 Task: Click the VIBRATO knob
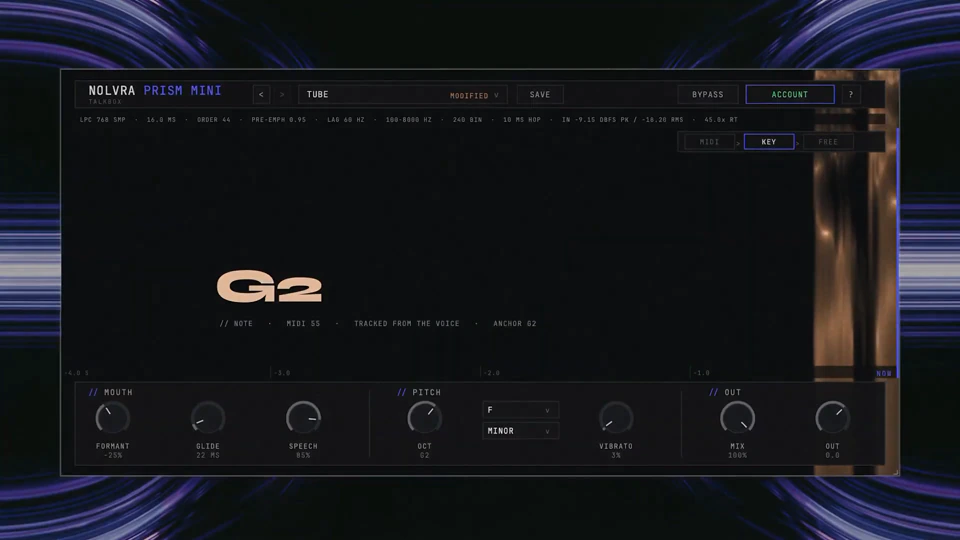pyautogui.click(x=616, y=418)
